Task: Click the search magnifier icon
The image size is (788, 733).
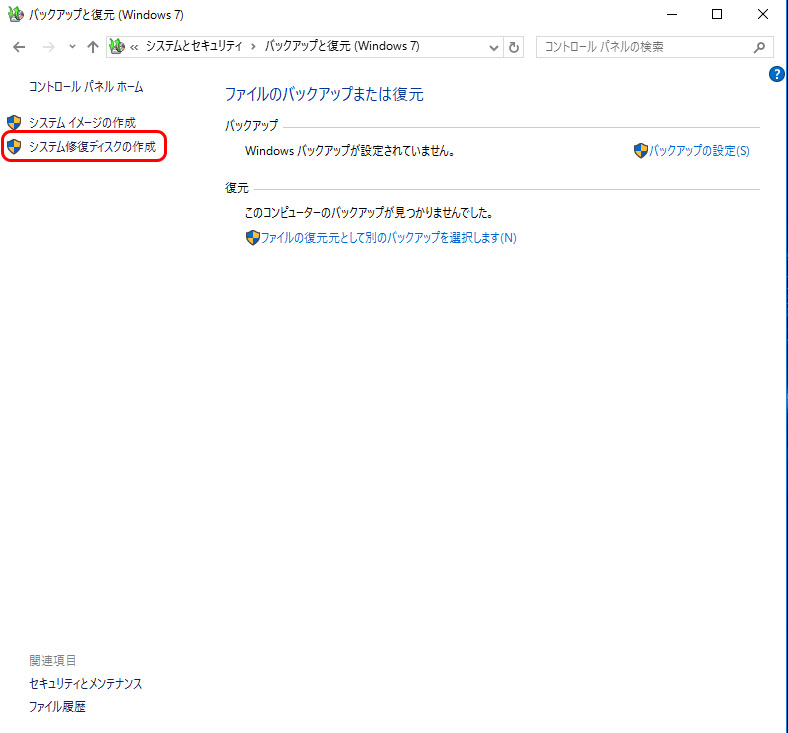Action: tap(759, 47)
